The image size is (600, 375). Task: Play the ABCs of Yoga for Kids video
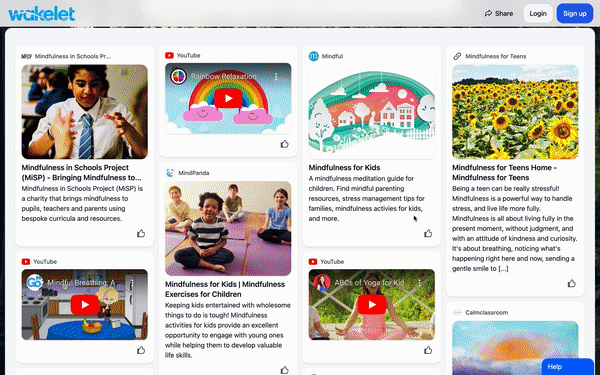click(x=372, y=305)
